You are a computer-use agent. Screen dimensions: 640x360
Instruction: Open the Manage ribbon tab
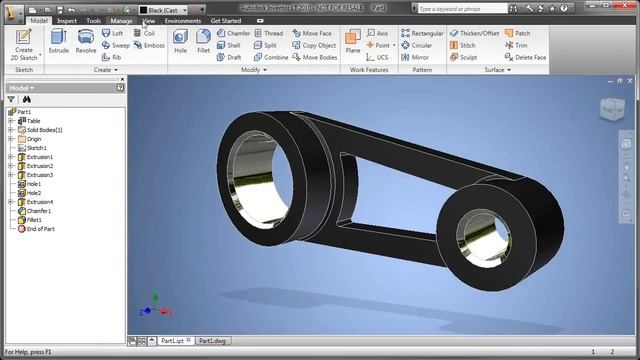[x=121, y=21]
